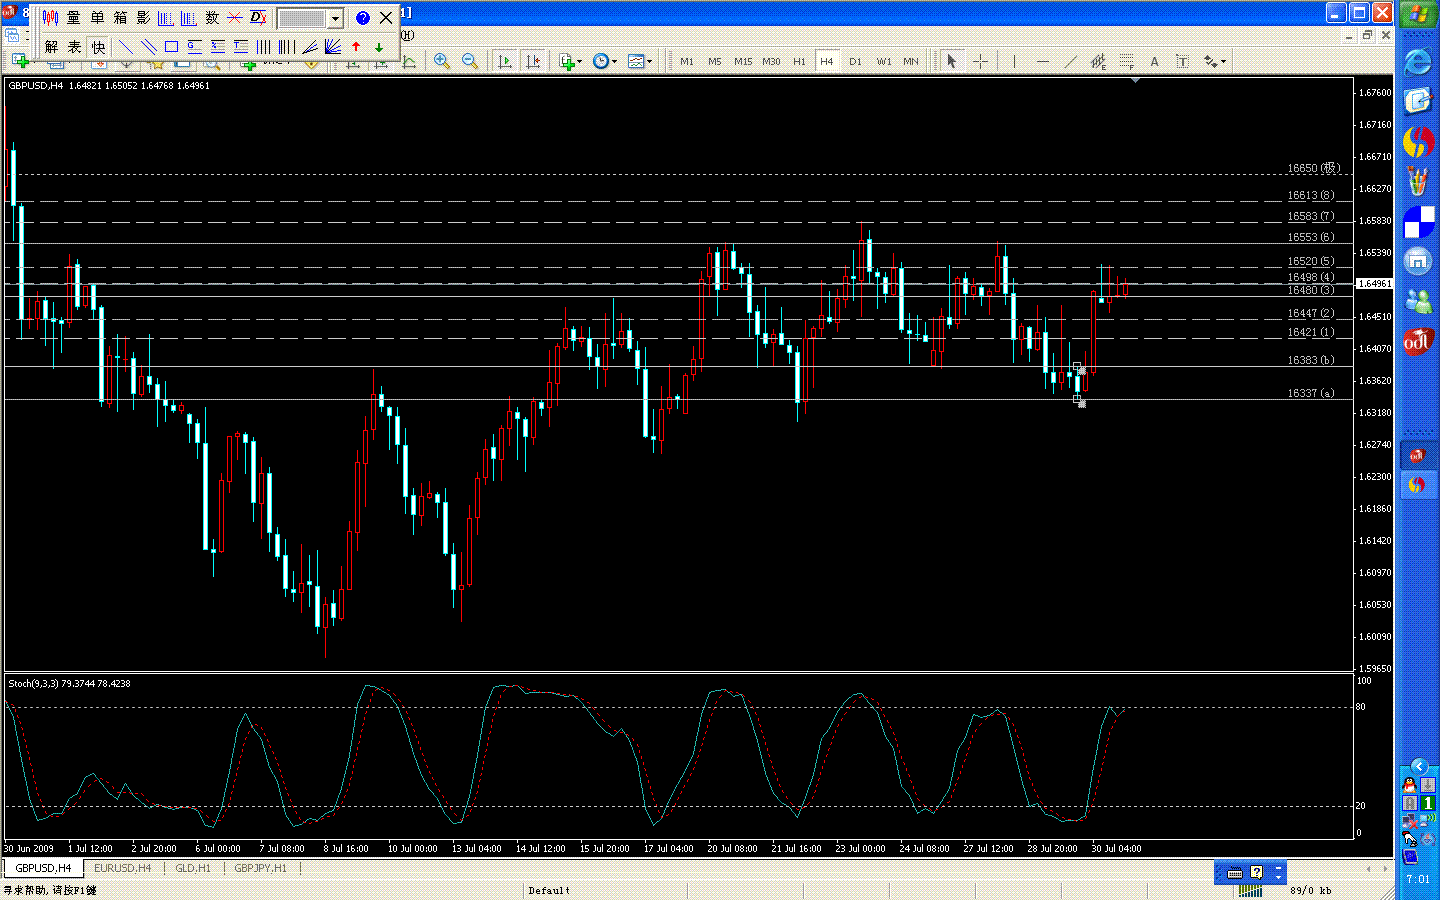Viewport: 1440px width, 900px height.
Task: Switch to GBPJPY,H1 chart tab
Action: click(x=260, y=868)
